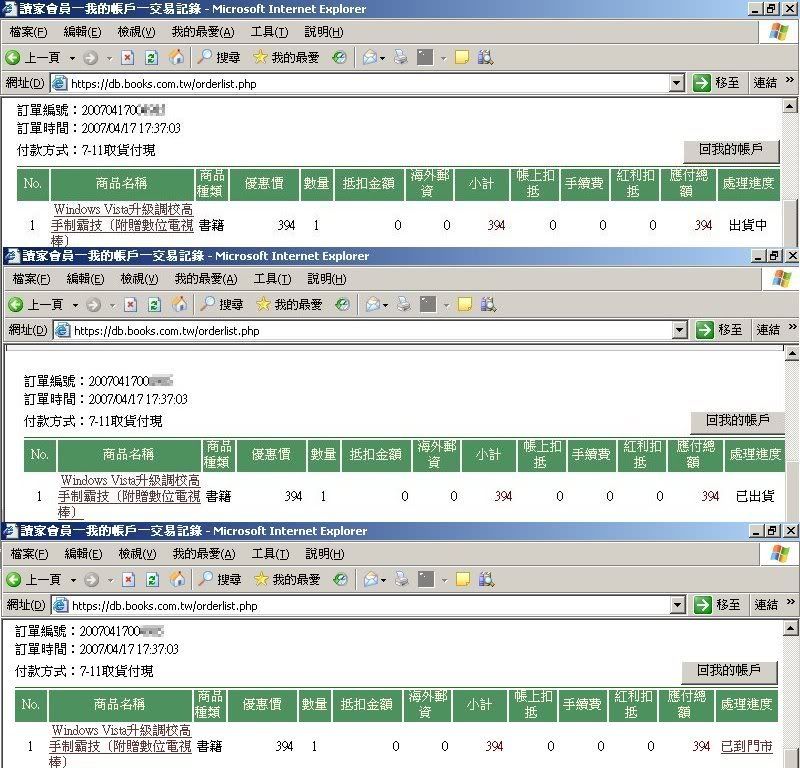This screenshot has width=800, height=768.
Task: Open the 檔案(F) menu in the 出貨中 window
Action: click(28, 32)
